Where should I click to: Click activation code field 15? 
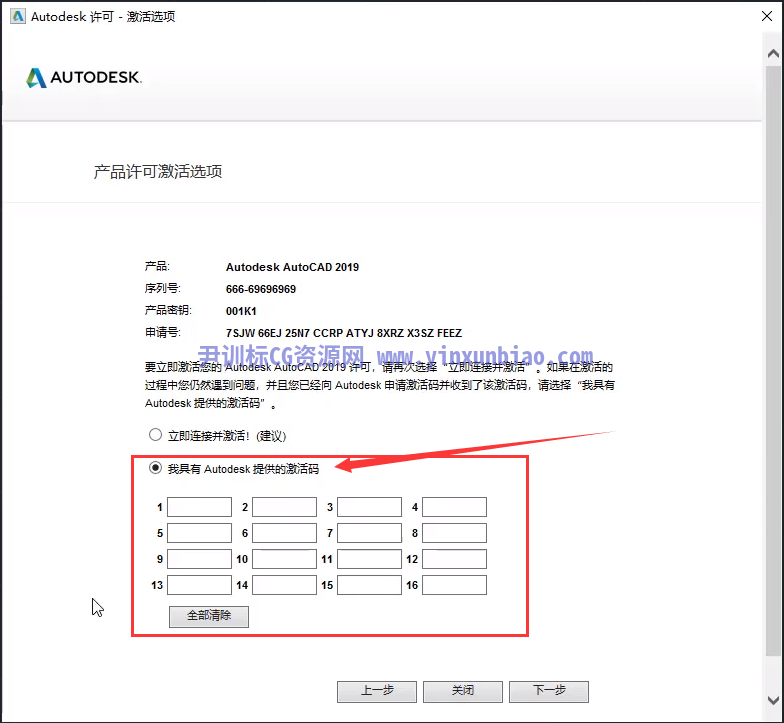point(370,585)
